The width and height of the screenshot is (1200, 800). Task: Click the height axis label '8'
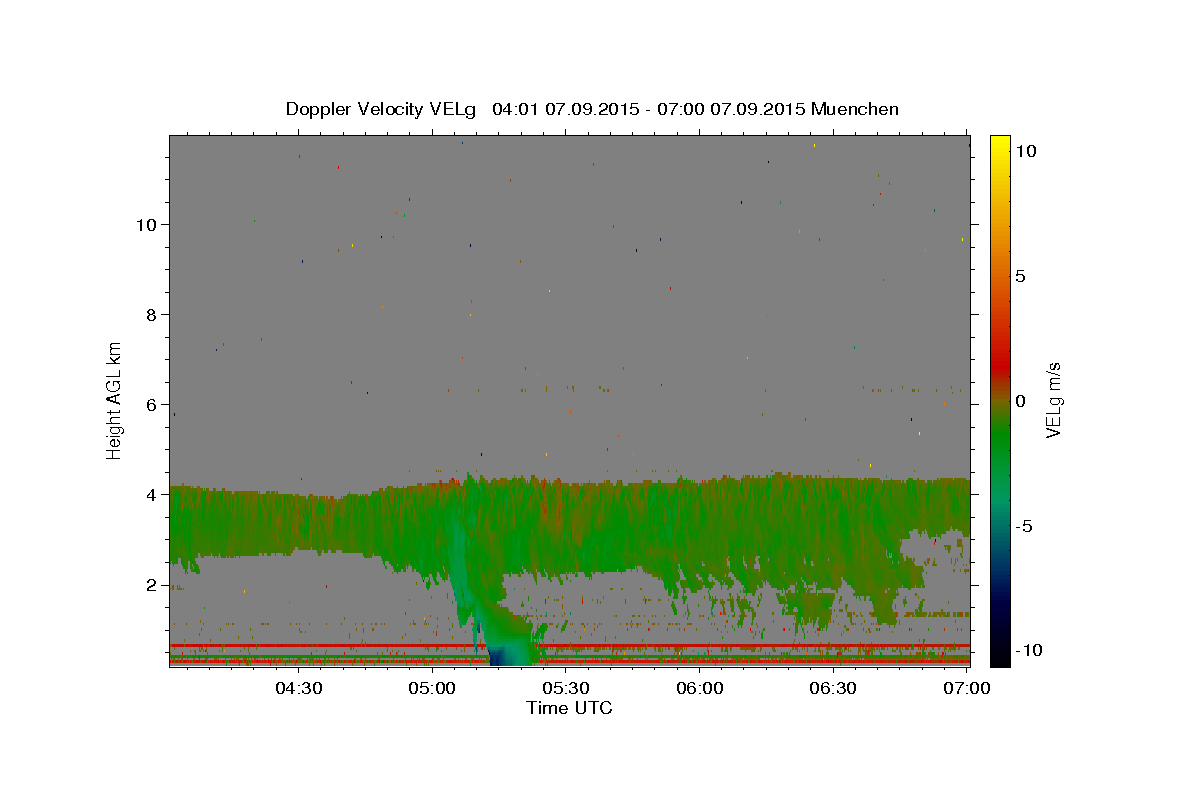pos(151,314)
